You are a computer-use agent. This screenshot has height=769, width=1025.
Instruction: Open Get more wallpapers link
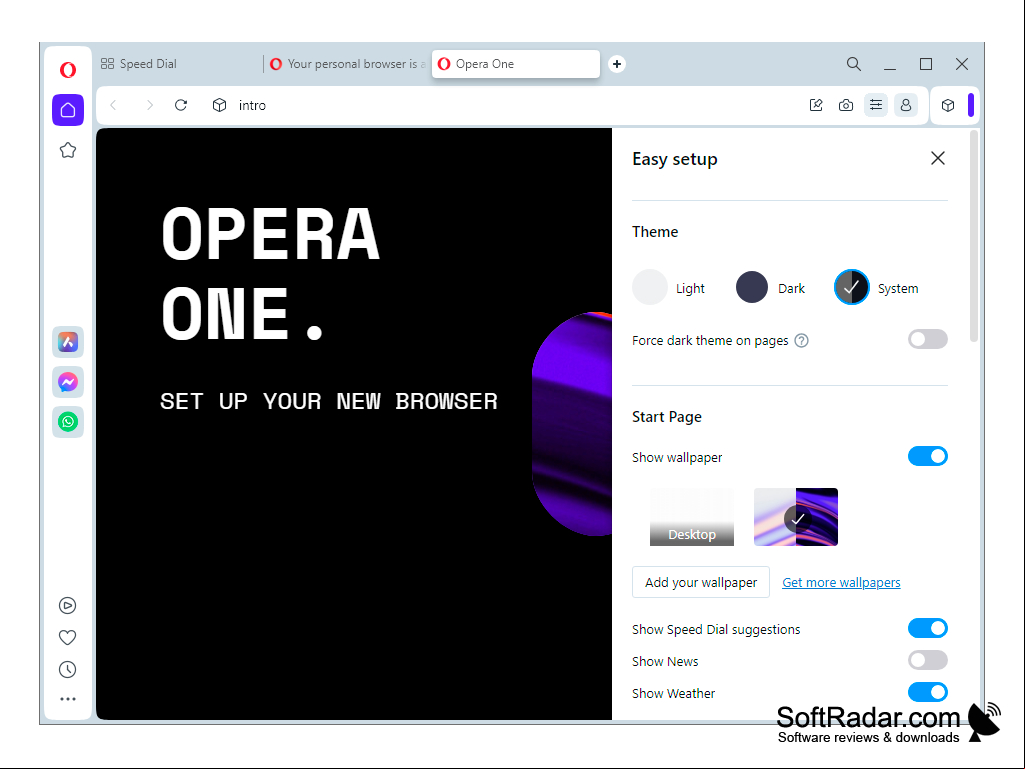[x=841, y=583]
